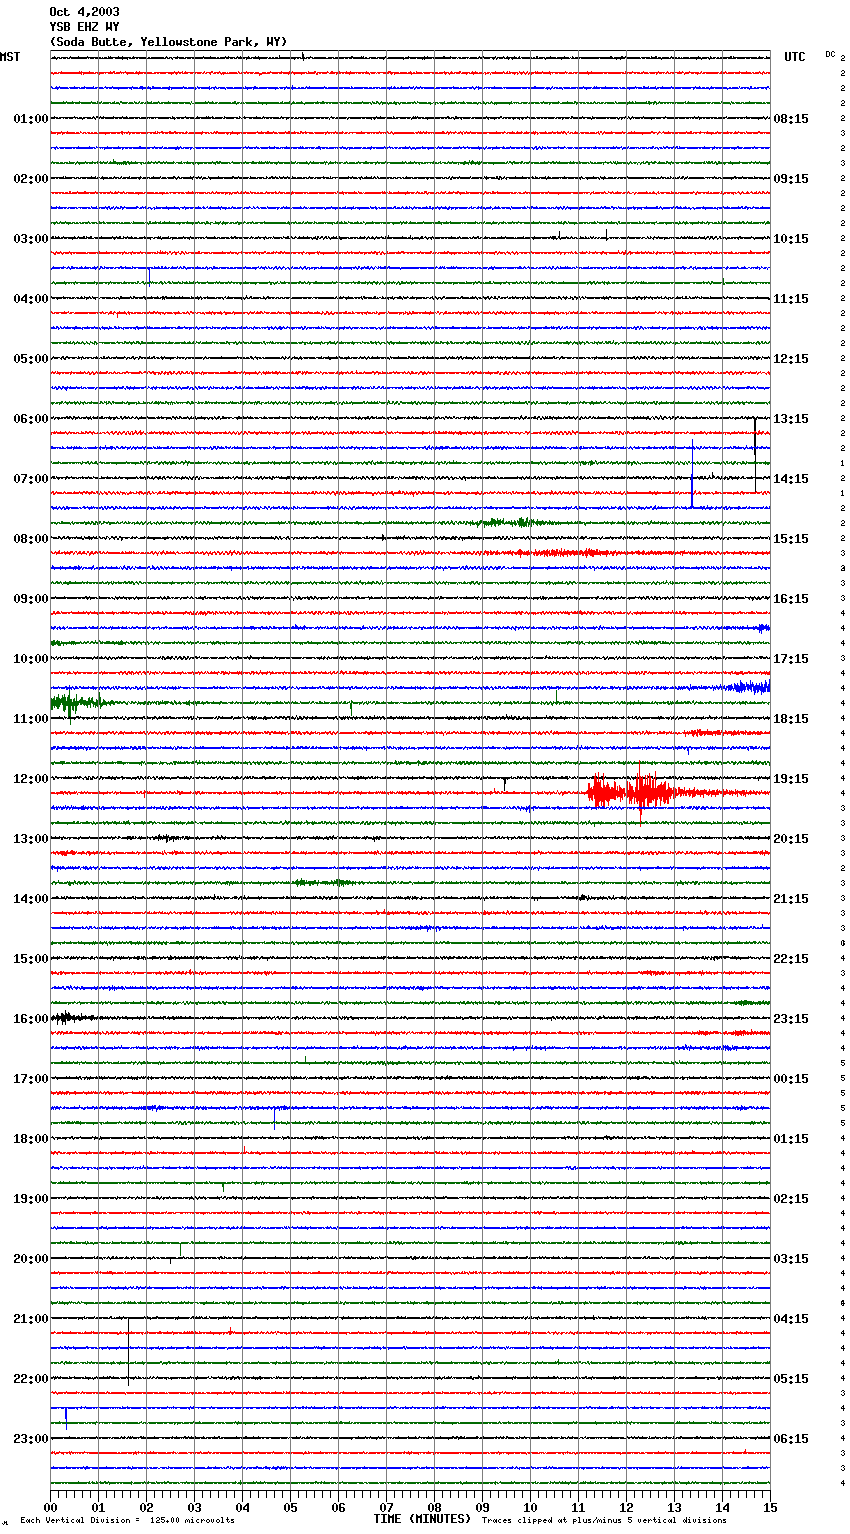Click the '12:00' MST time label

[31, 779]
